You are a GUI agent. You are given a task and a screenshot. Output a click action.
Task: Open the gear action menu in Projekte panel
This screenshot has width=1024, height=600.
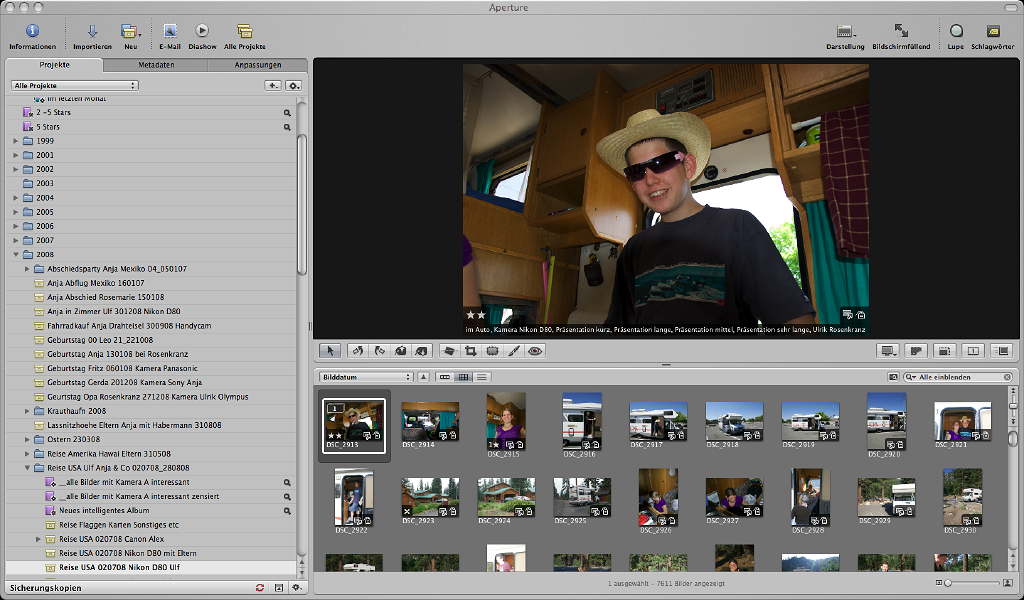point(293,86)
